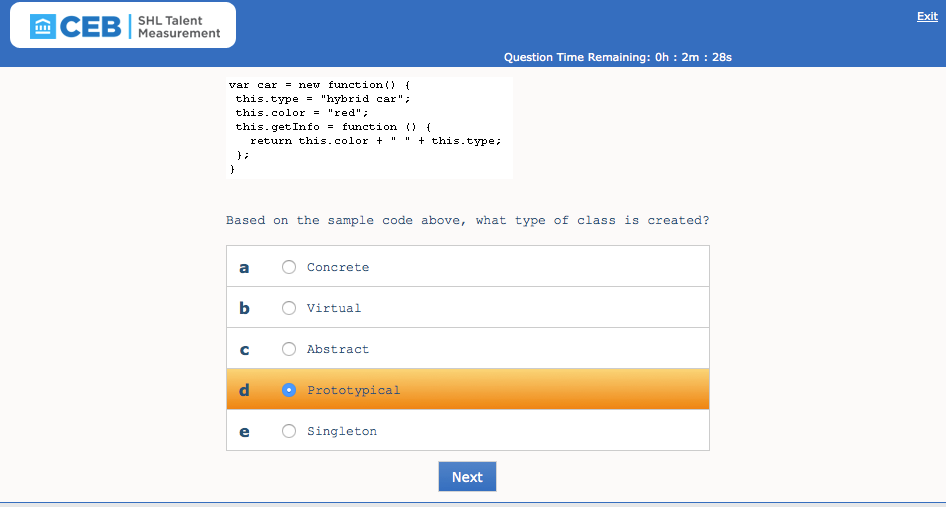Click the Concrete answer label
Viewport: 946px width, 507px height.
click(338, 267)
